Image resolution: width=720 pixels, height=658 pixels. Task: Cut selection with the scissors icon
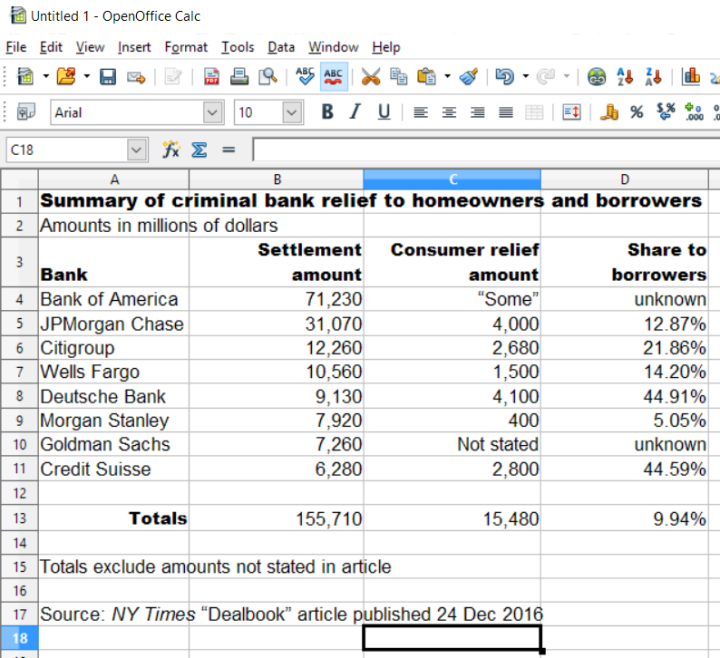371,77
